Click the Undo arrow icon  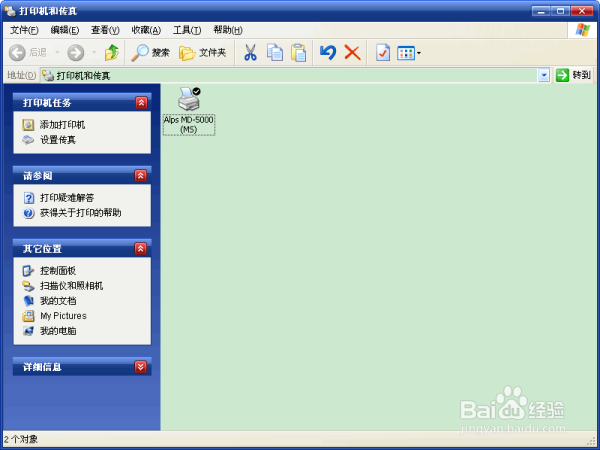click(328, 52)
